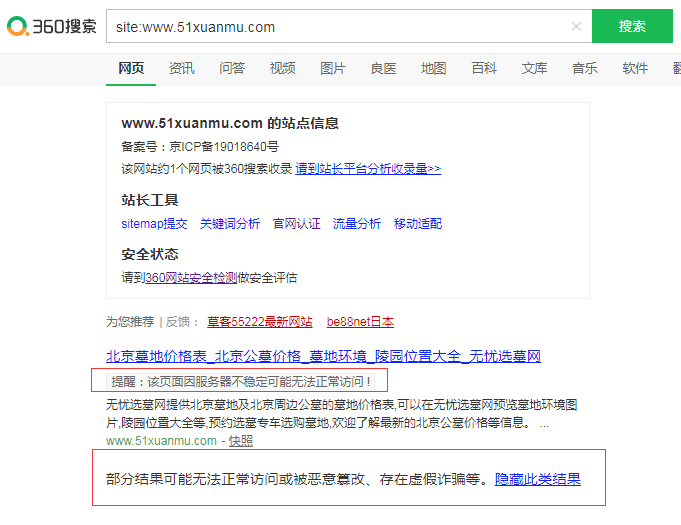681x525 pixels.
Task: Open the 关键词分析 tool link
Action: point(230,224)
